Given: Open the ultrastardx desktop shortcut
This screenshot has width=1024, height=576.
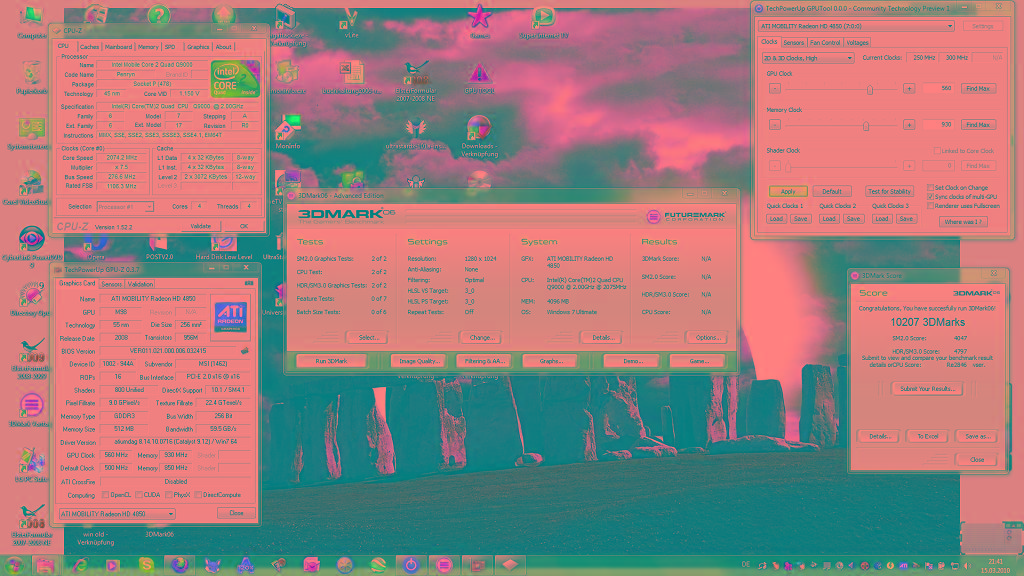Looking at the screenshot, I should coord(415,134).
